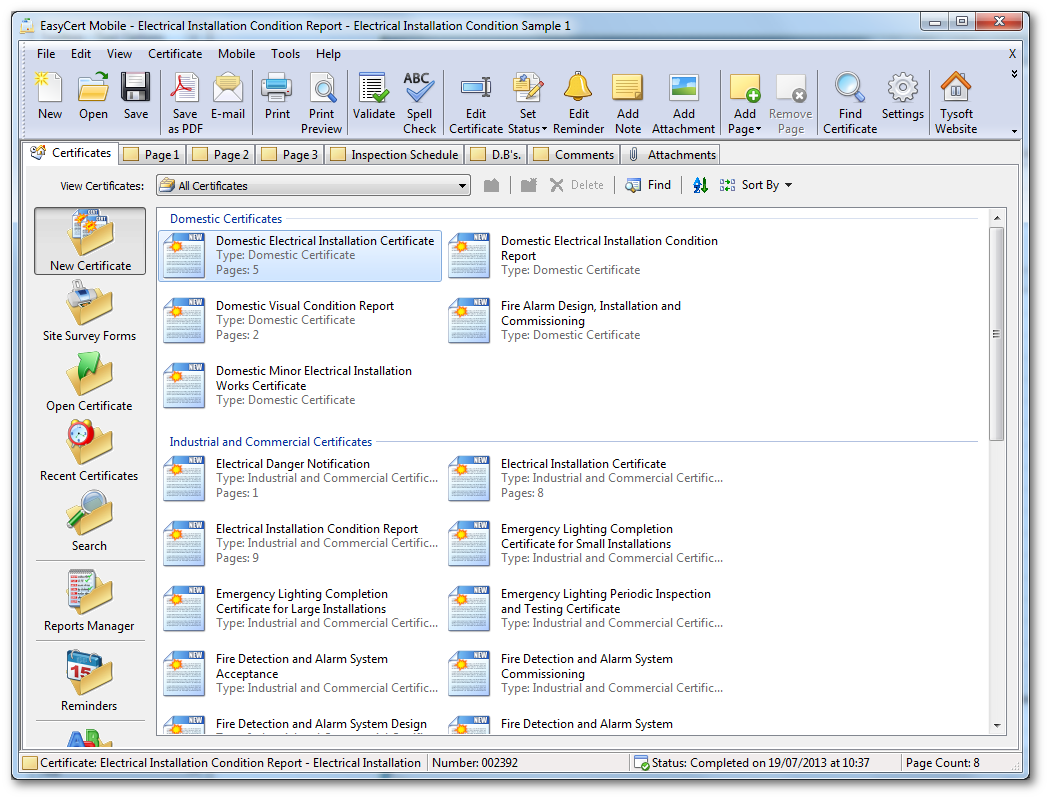Select Domestic Electrical Installation Condition Report
1049x799 pixels.
585,256
